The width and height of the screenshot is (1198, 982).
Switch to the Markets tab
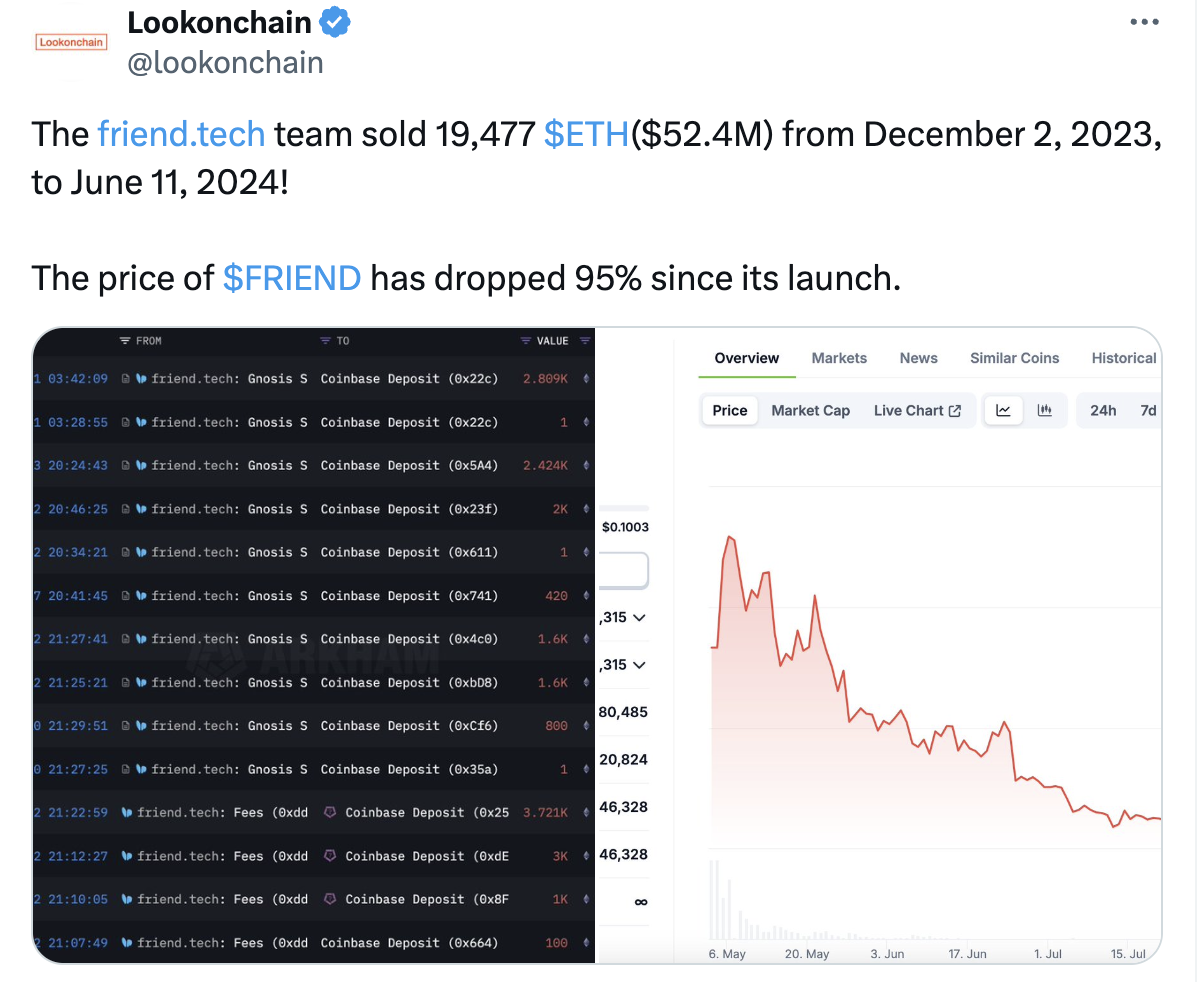(x=839, y=358)
